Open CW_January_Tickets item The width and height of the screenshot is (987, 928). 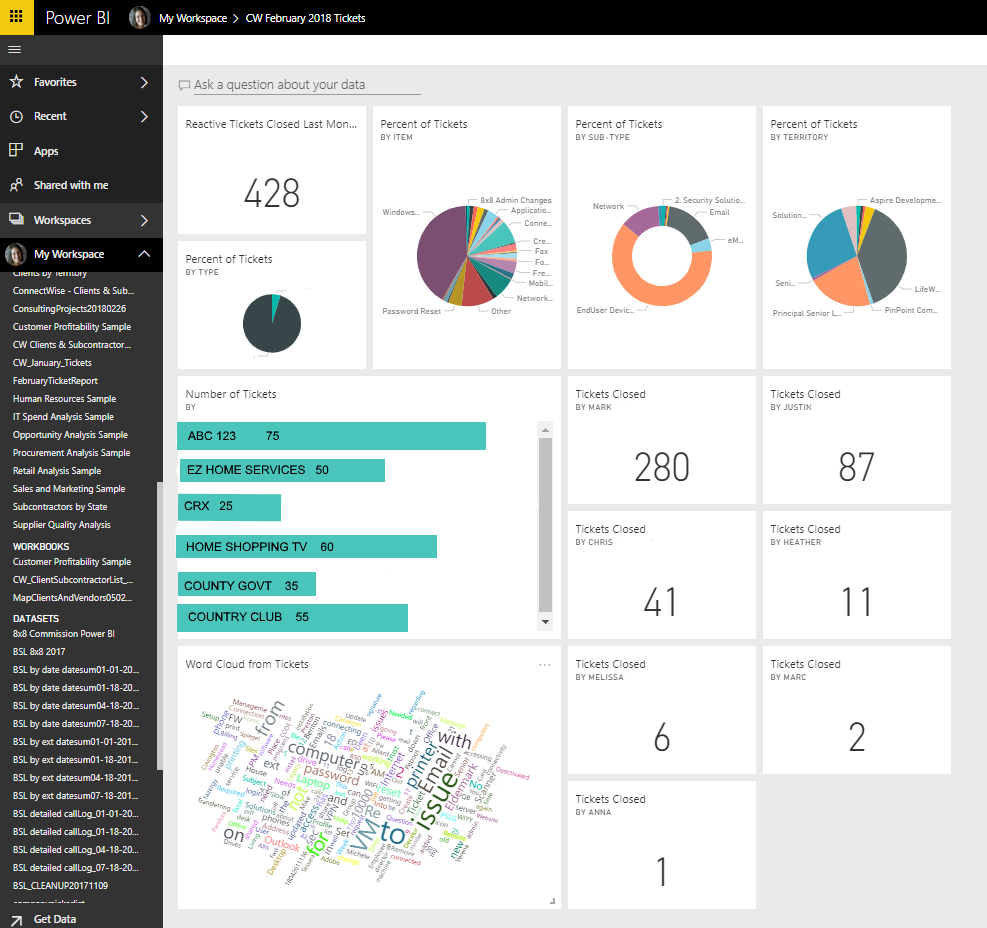pyautogui.click(x=52, y=363)
